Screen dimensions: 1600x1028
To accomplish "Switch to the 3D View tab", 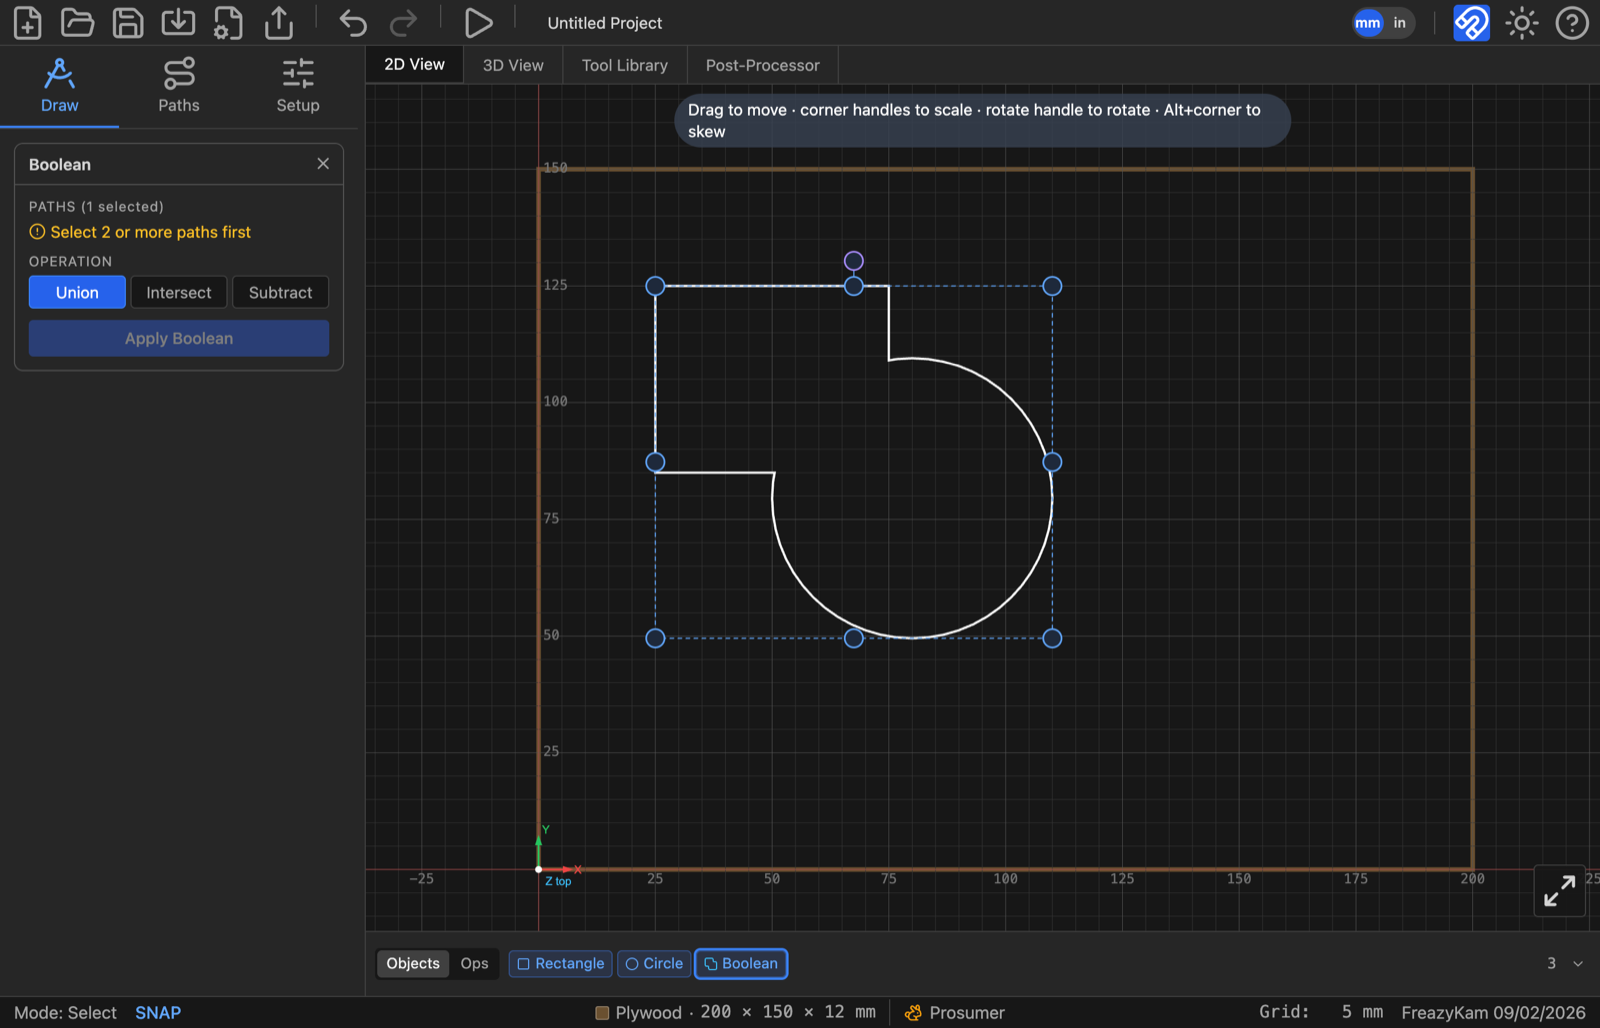I will [x=513, y=65].
